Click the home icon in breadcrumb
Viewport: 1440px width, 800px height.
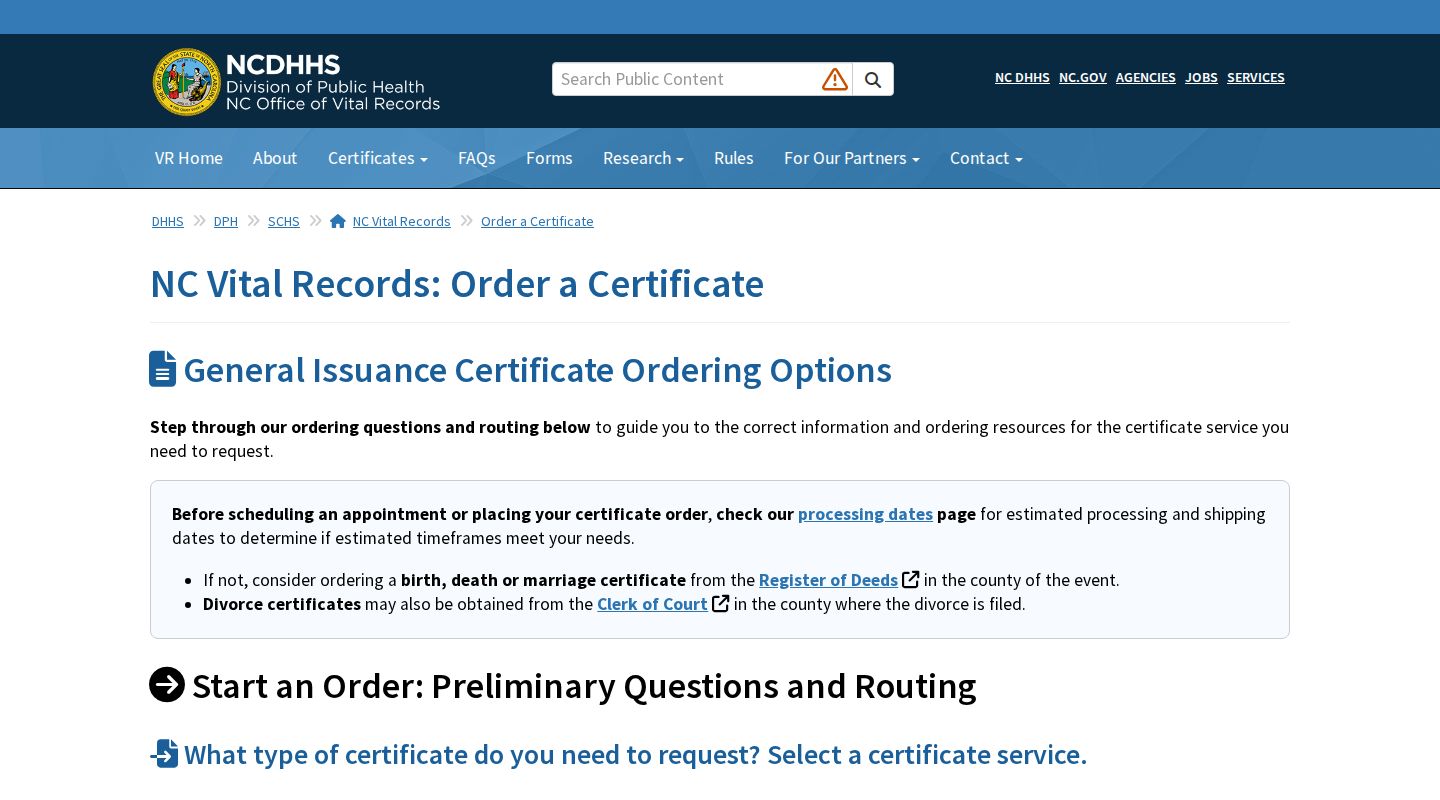point(338,221)
